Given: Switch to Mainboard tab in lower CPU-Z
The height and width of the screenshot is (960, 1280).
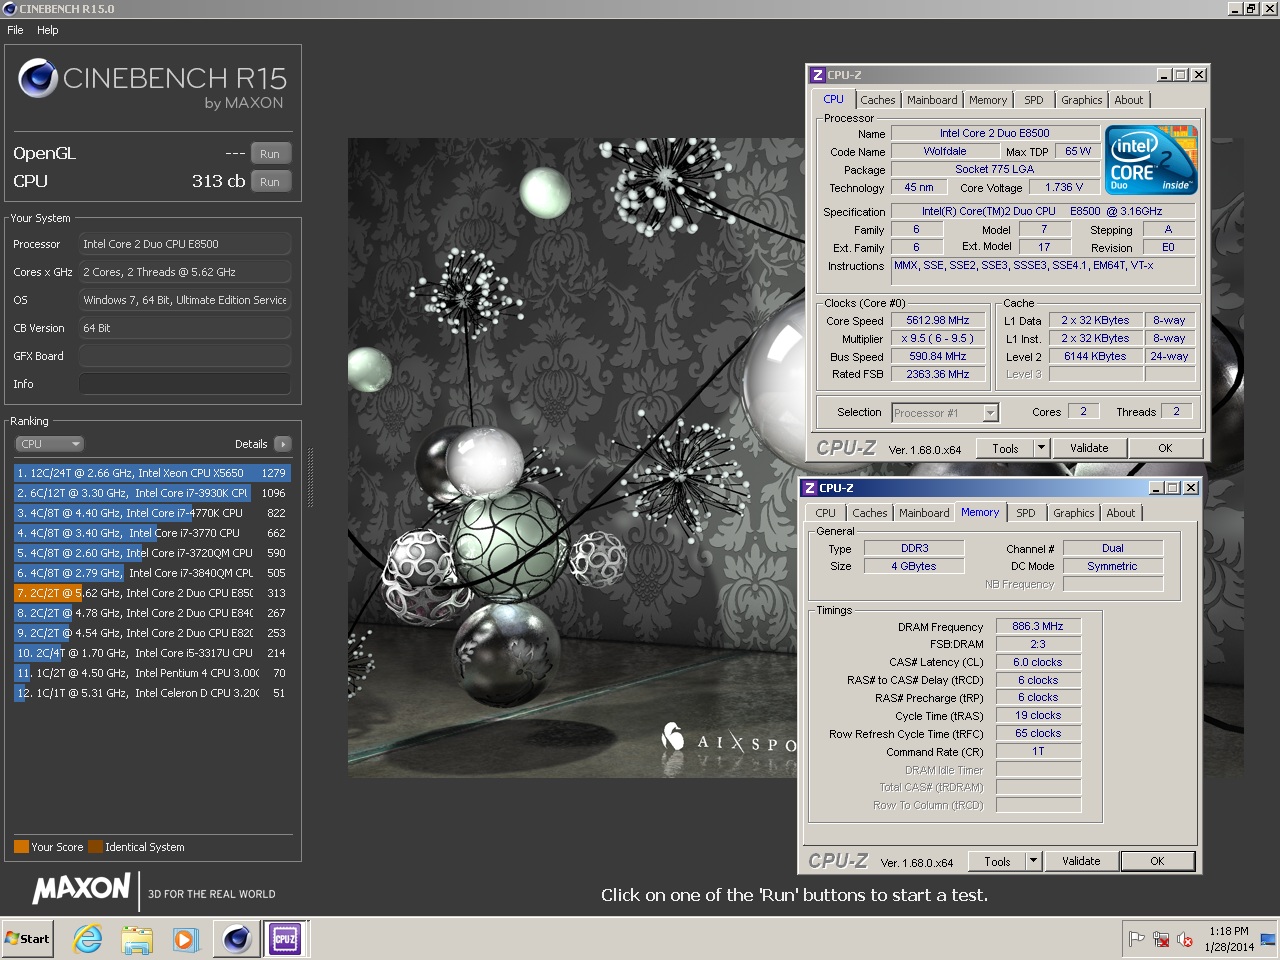Looking at the screenshot, I should tap(924, 513).
